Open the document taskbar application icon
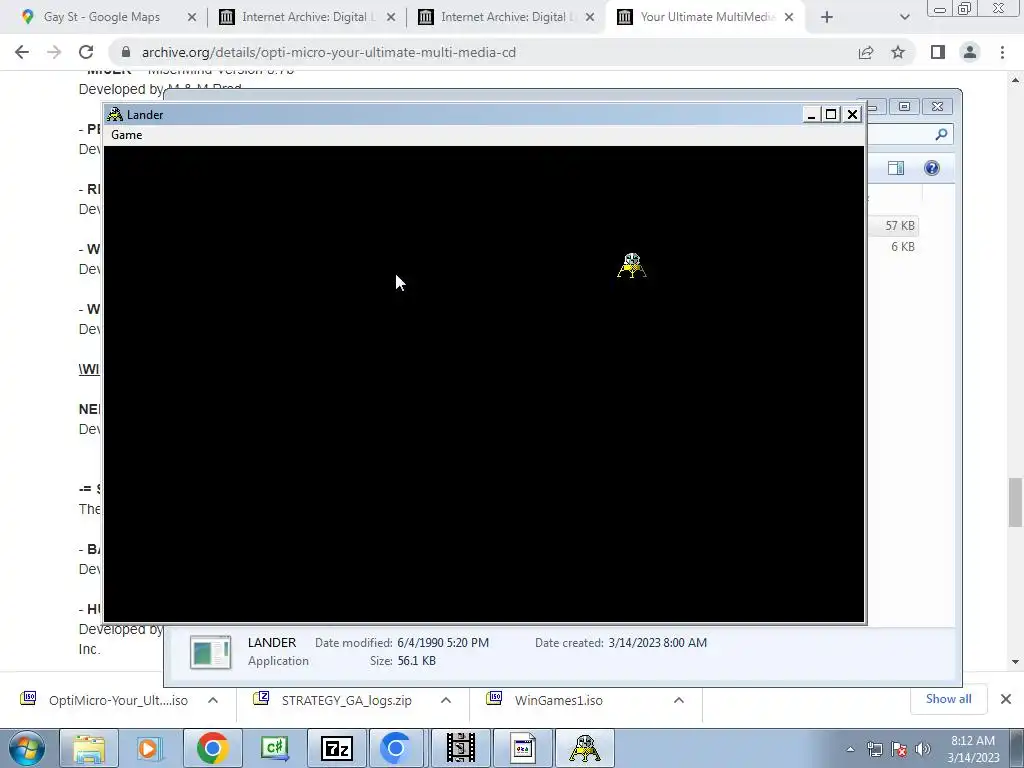The height and width of the screenshot is (768, 1024). 522,748
